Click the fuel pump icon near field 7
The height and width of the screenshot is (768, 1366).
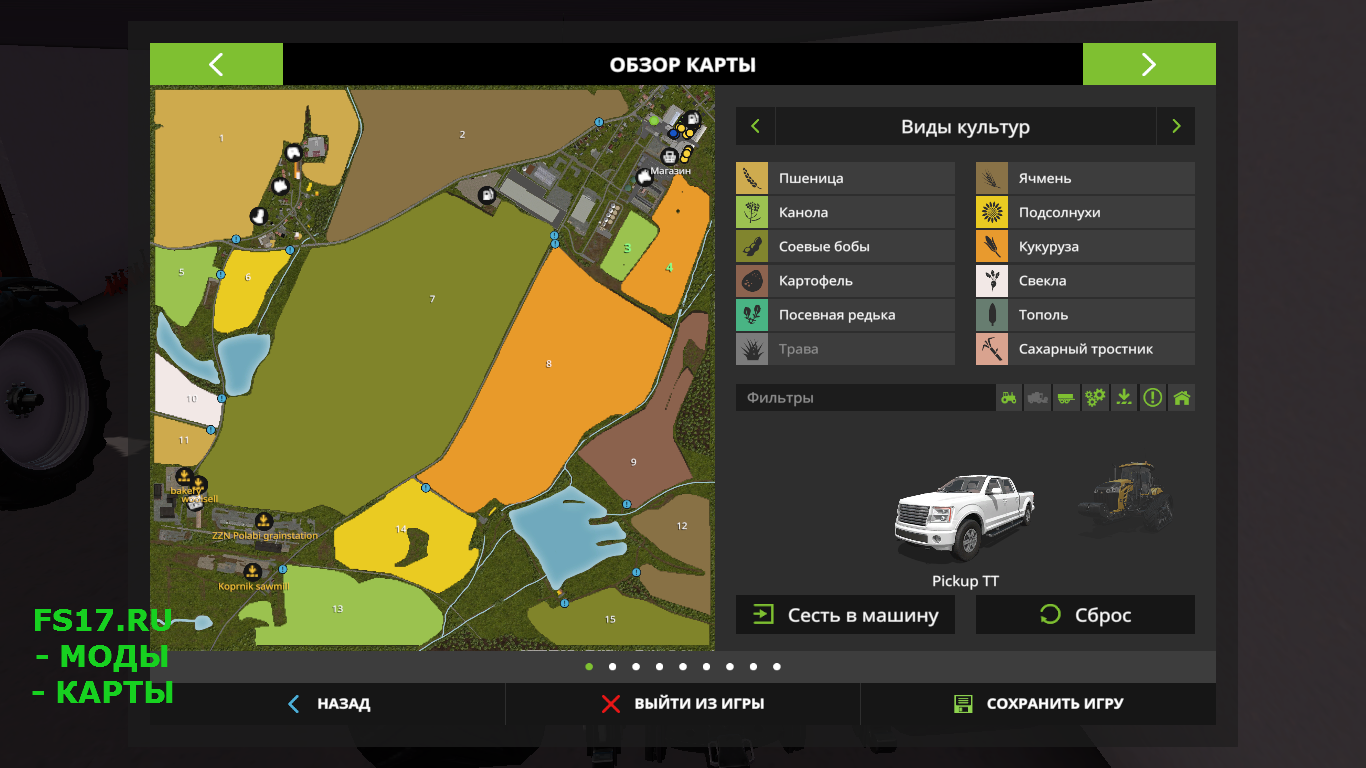pyautogui.click(x=486, y=194)
